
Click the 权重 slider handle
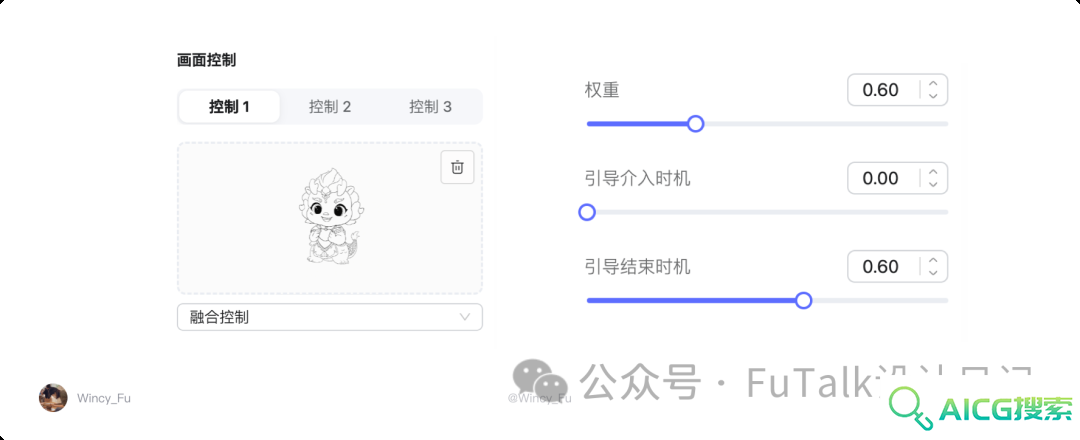click(696, 124)
